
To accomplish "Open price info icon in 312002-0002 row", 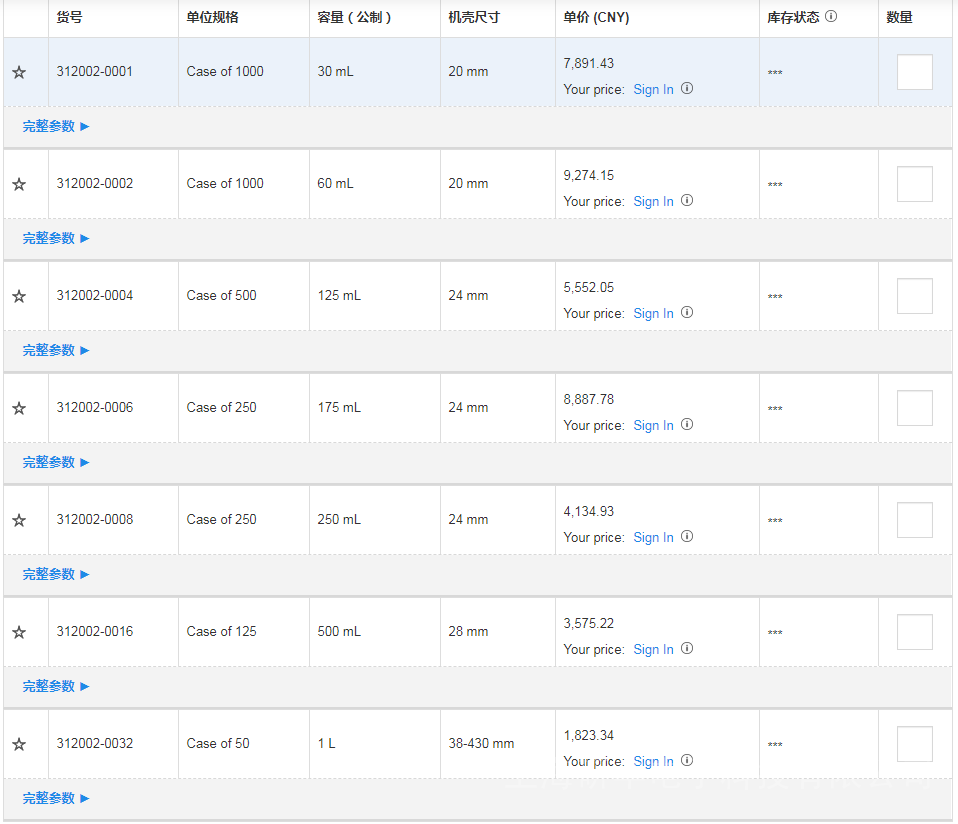I will (687, 201).
